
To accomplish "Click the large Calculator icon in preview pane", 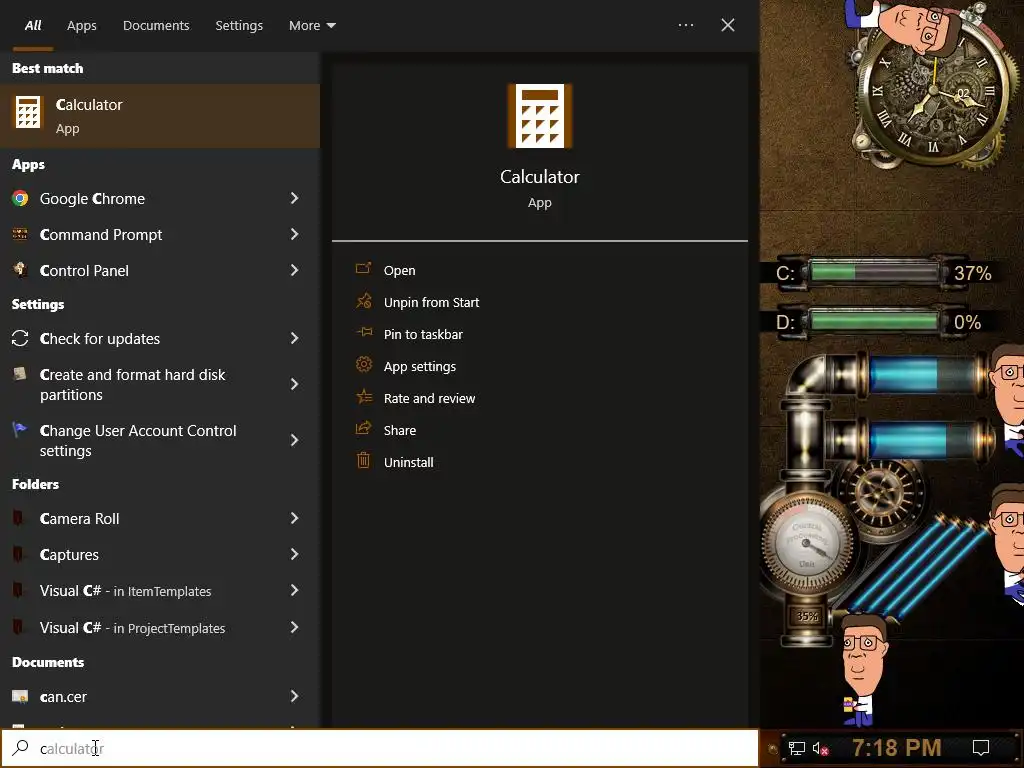I will tap(539, 116).
